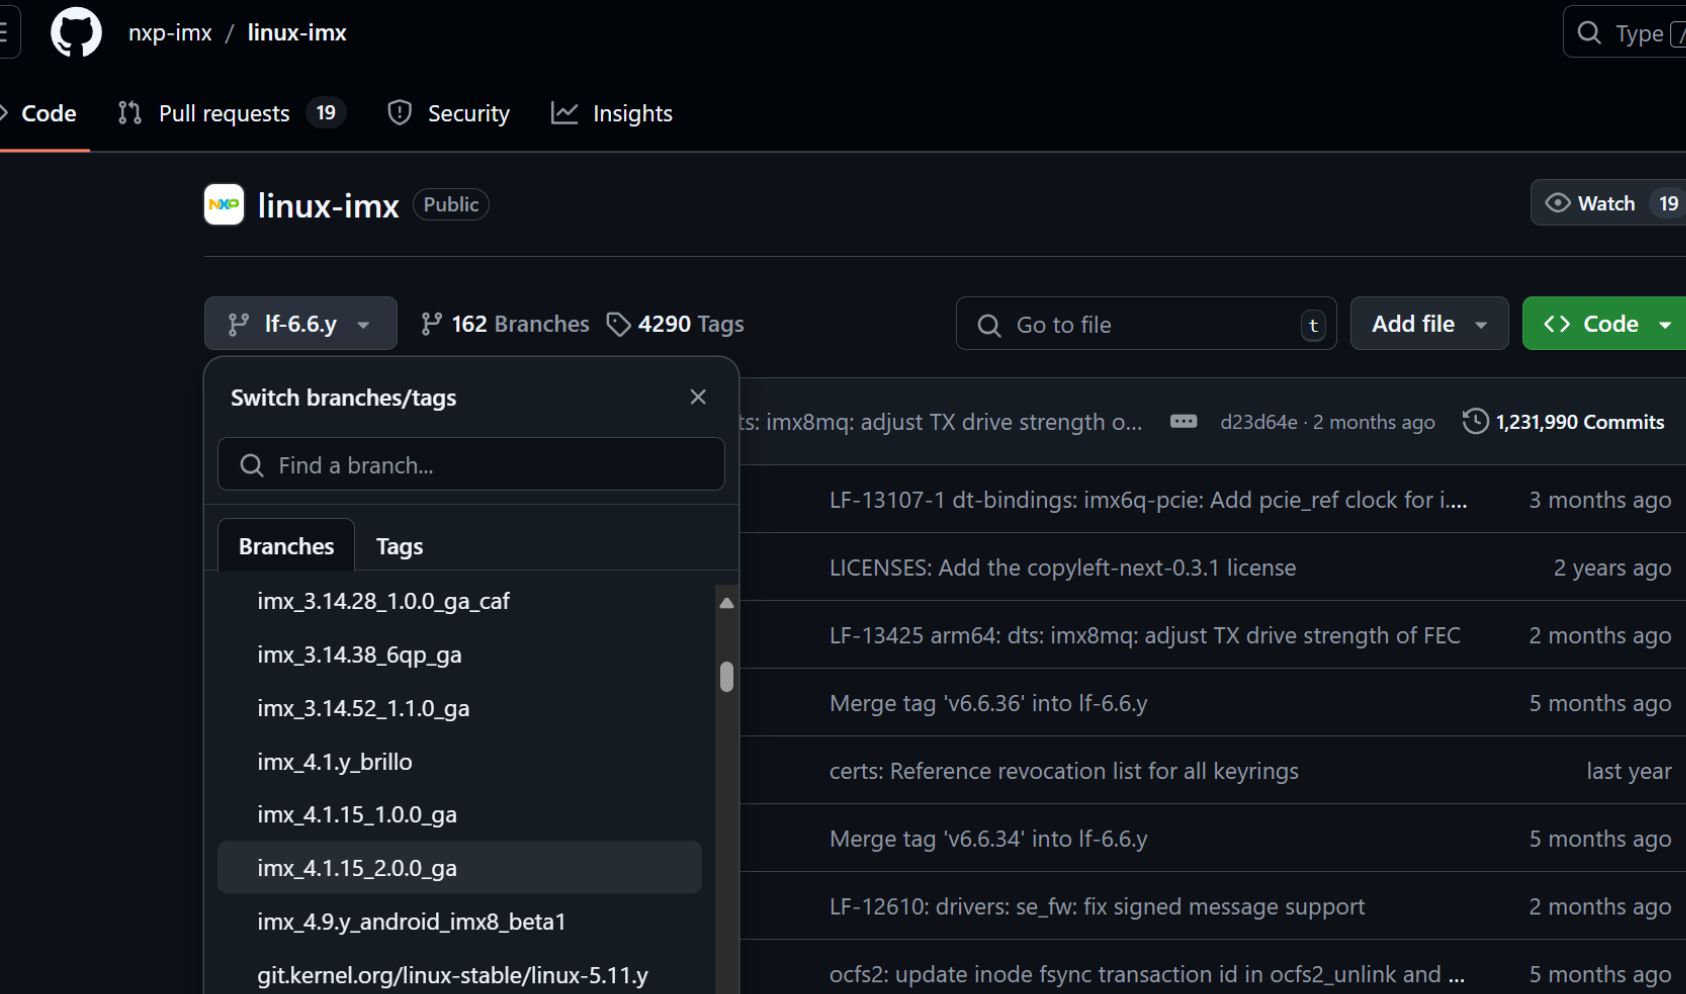The width and height of the screenshot is (1686, 994).
Task: Close the Switch branches/tags popup
Action: pos(698,397)
